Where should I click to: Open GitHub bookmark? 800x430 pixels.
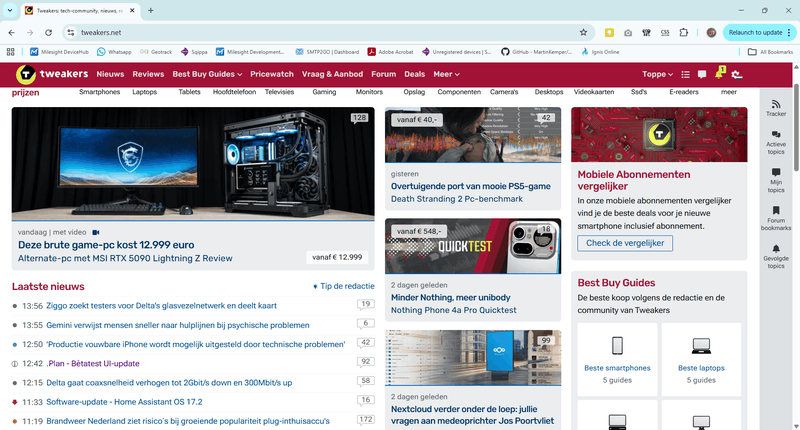tap(536, 52)
